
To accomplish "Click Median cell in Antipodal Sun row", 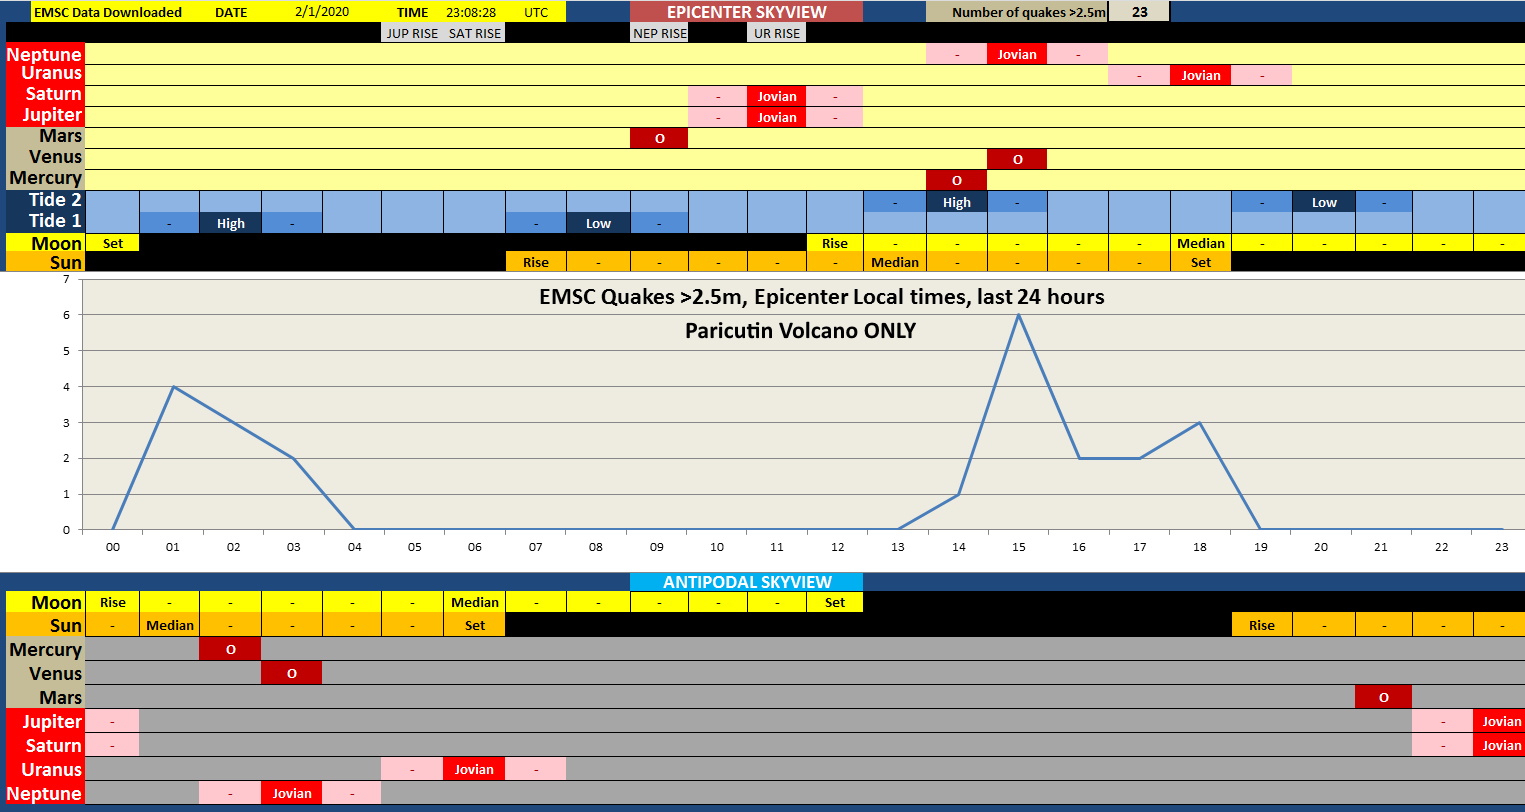I will click(170, 625).
